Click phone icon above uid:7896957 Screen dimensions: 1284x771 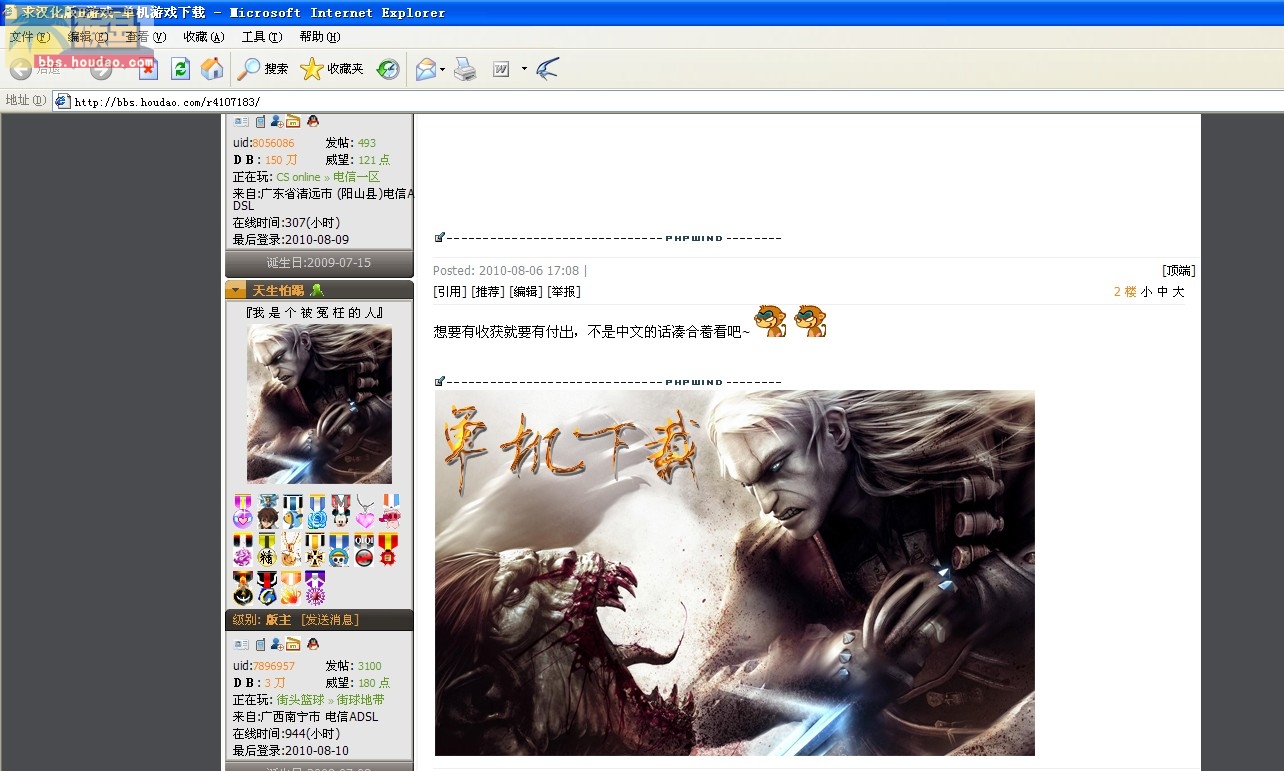260,644
